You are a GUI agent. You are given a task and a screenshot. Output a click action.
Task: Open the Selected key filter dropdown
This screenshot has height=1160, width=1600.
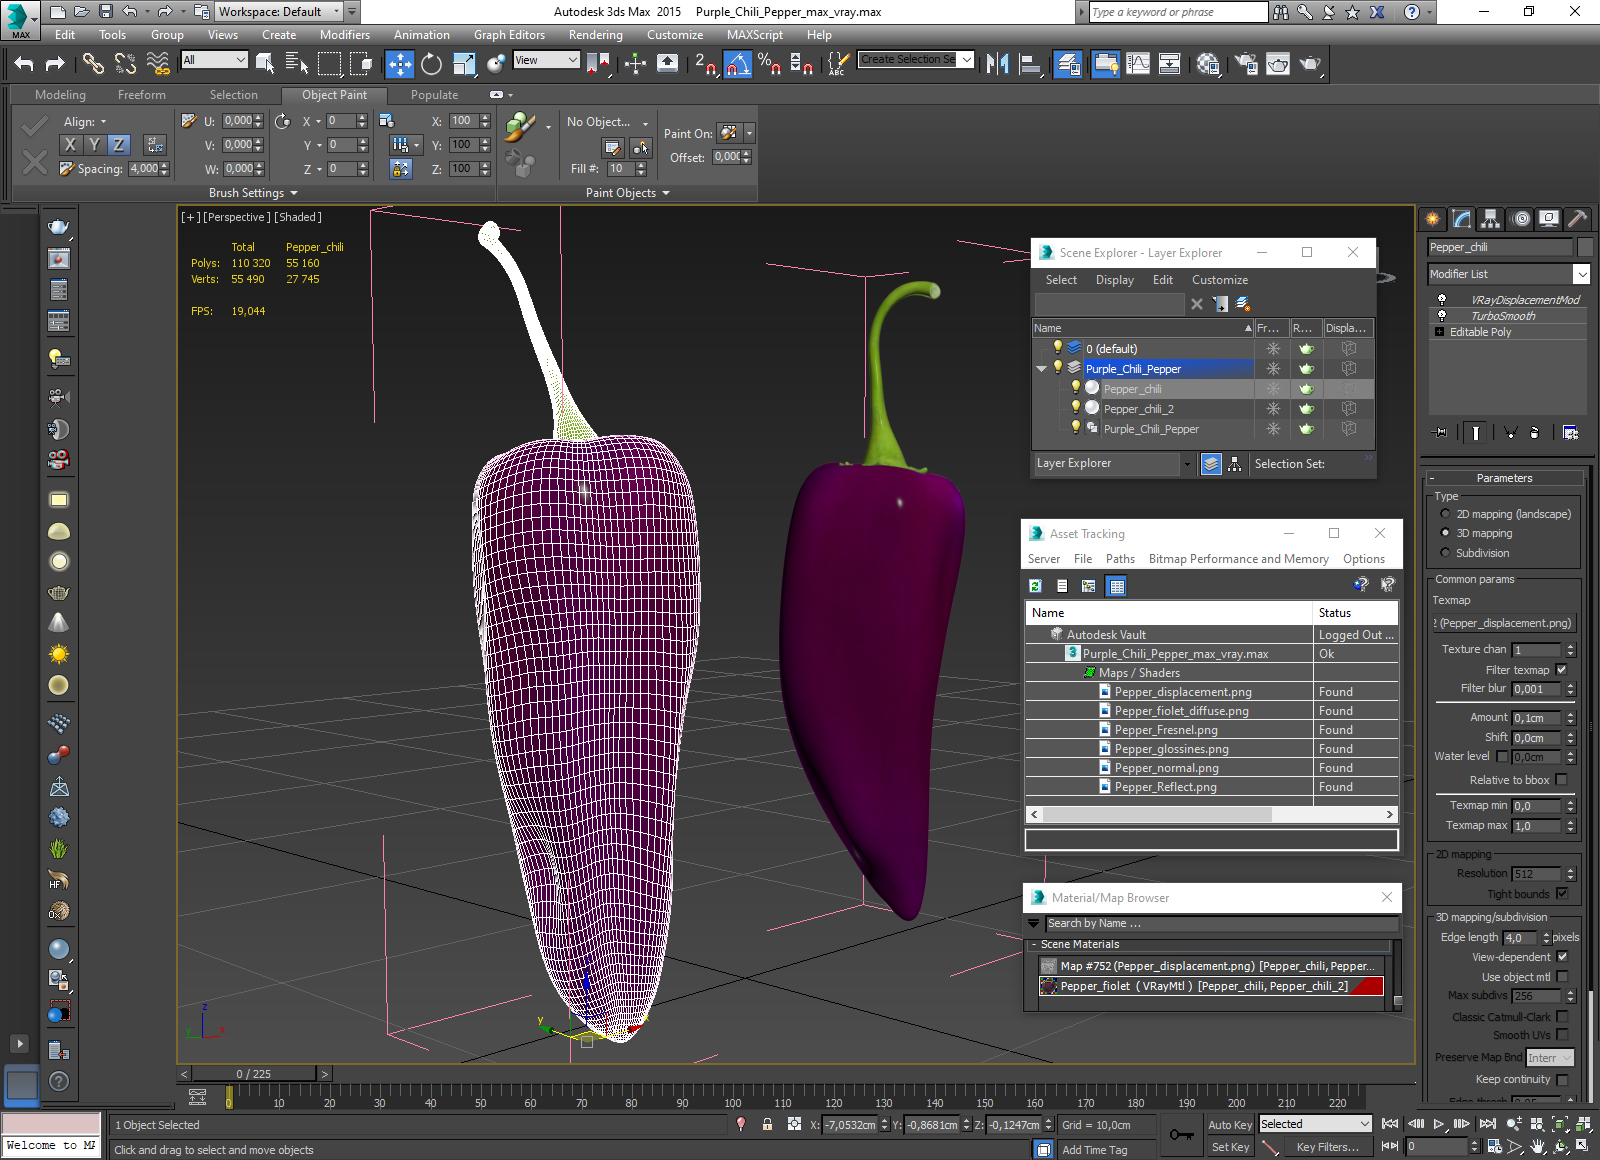coord(1315,1124)
